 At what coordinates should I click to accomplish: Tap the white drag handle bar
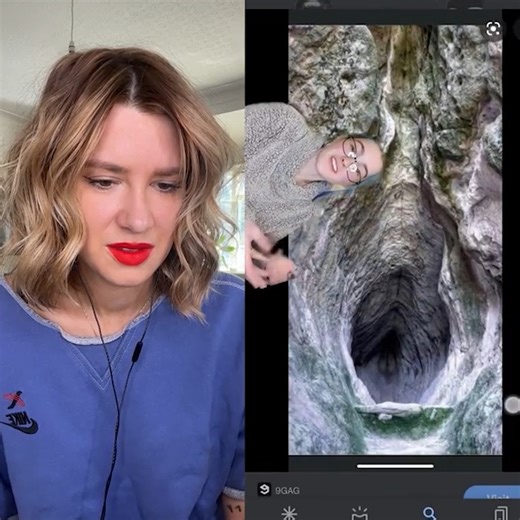pos(395,466)
